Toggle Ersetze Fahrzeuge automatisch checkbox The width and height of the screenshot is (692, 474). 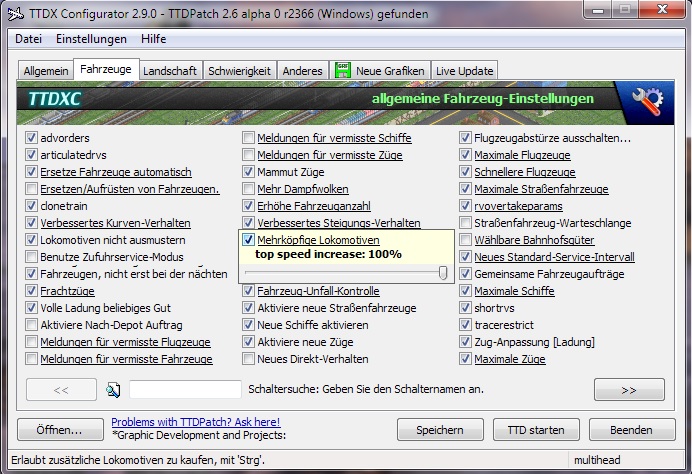click(x=31, y=172)
